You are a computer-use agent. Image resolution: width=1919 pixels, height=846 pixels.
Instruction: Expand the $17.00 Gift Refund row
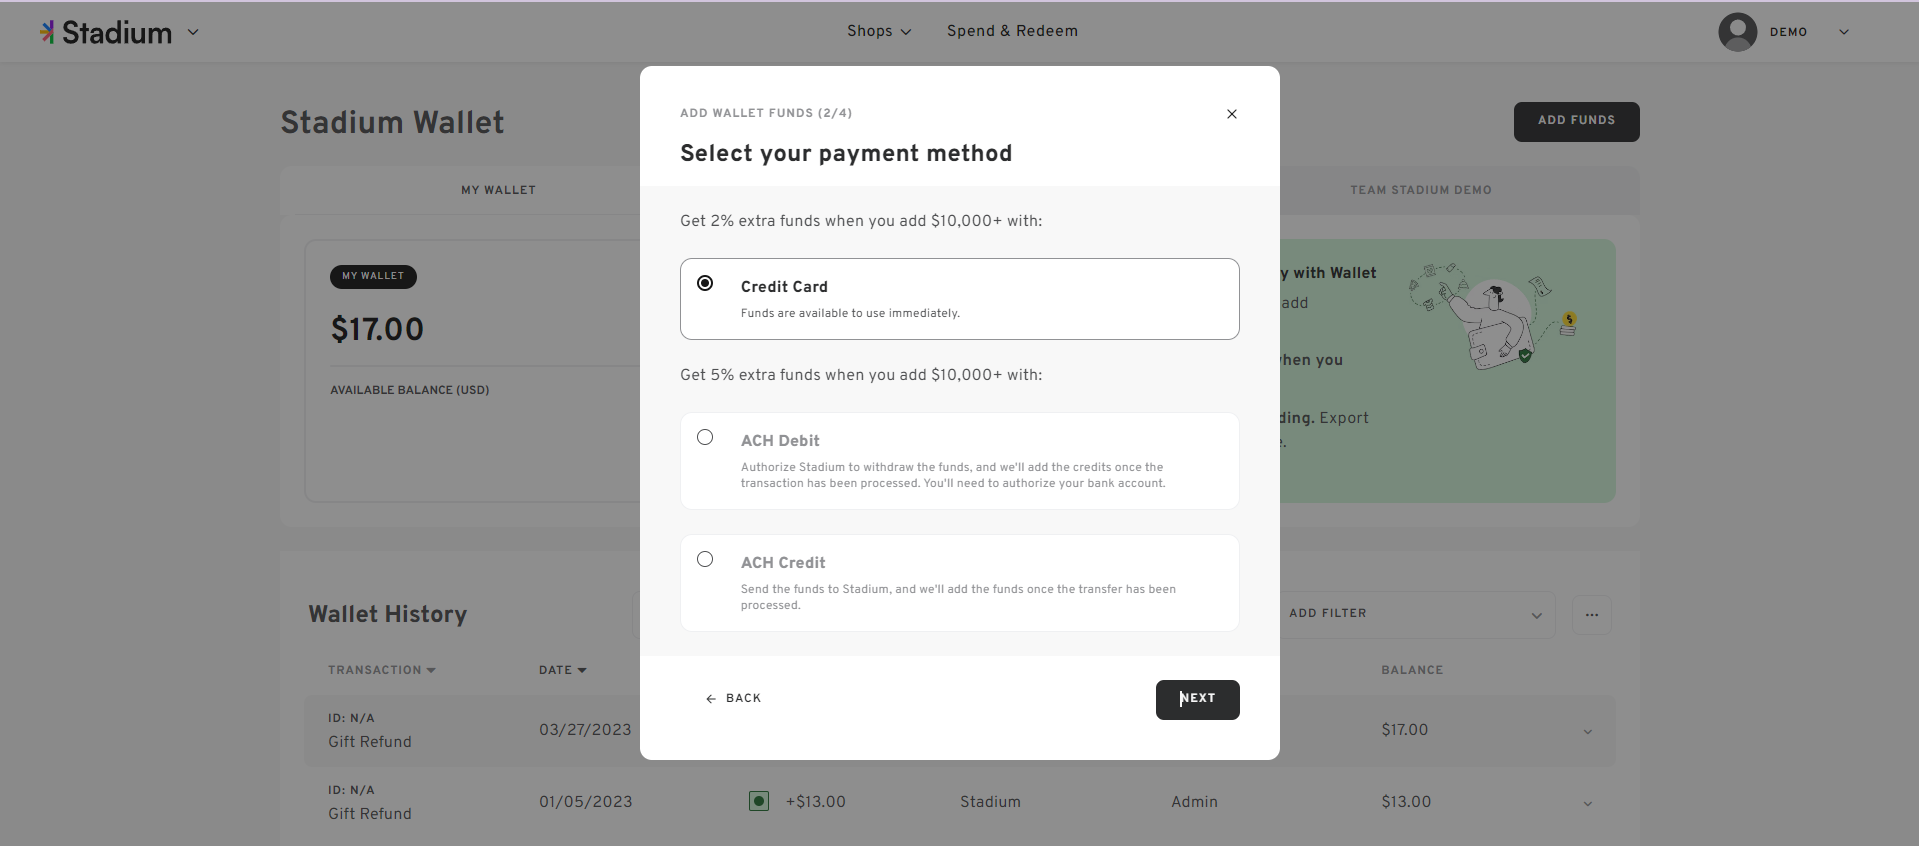click(x=1588, y=732)
